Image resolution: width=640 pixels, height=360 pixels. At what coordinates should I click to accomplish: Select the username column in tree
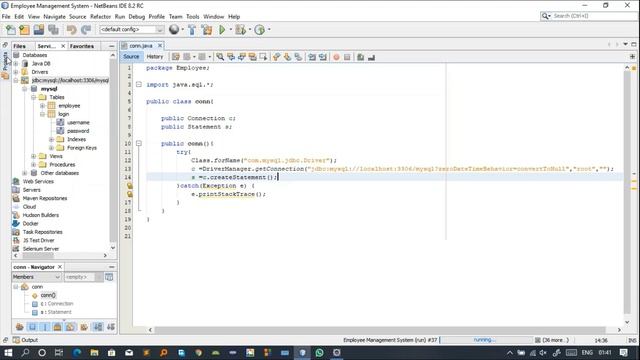(78, 122)
